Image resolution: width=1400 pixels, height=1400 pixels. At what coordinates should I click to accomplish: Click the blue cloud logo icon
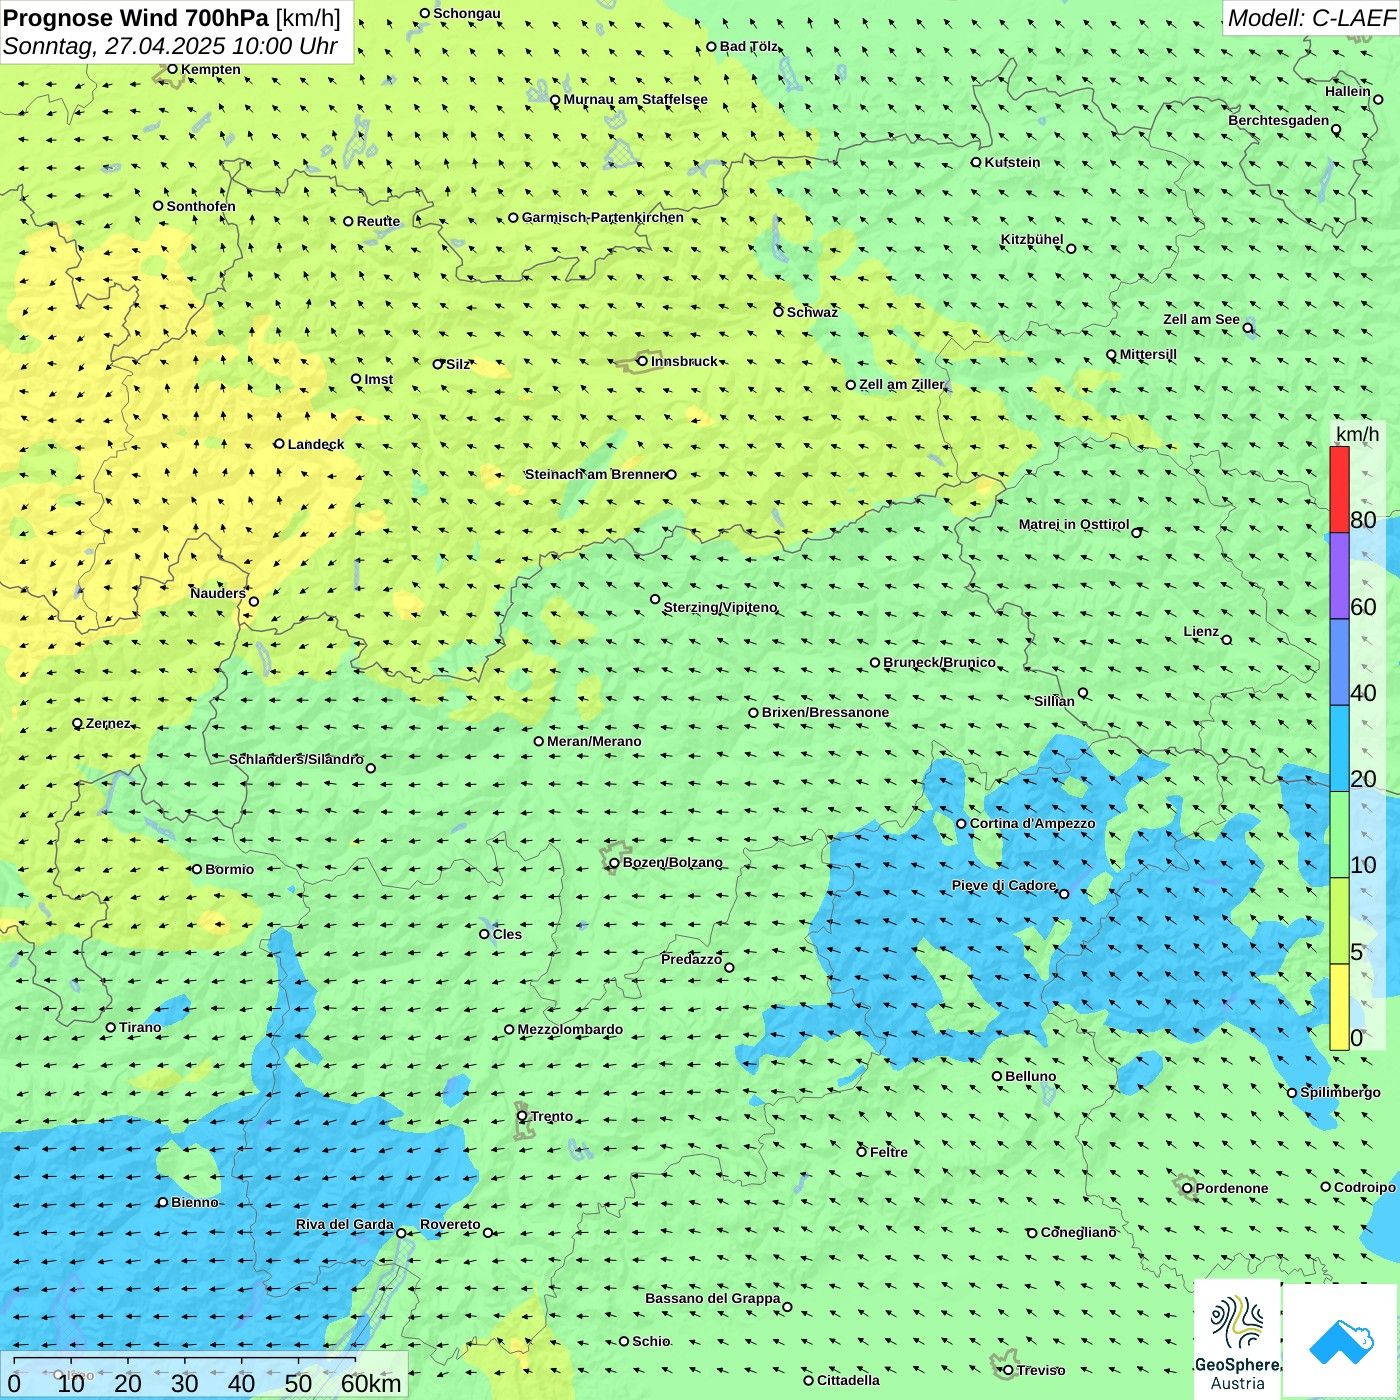coord(1340,1341)
